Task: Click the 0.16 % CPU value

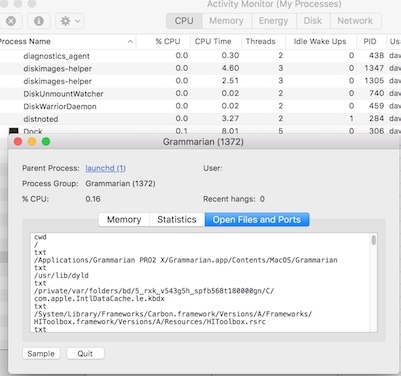Action: [93, 199]
